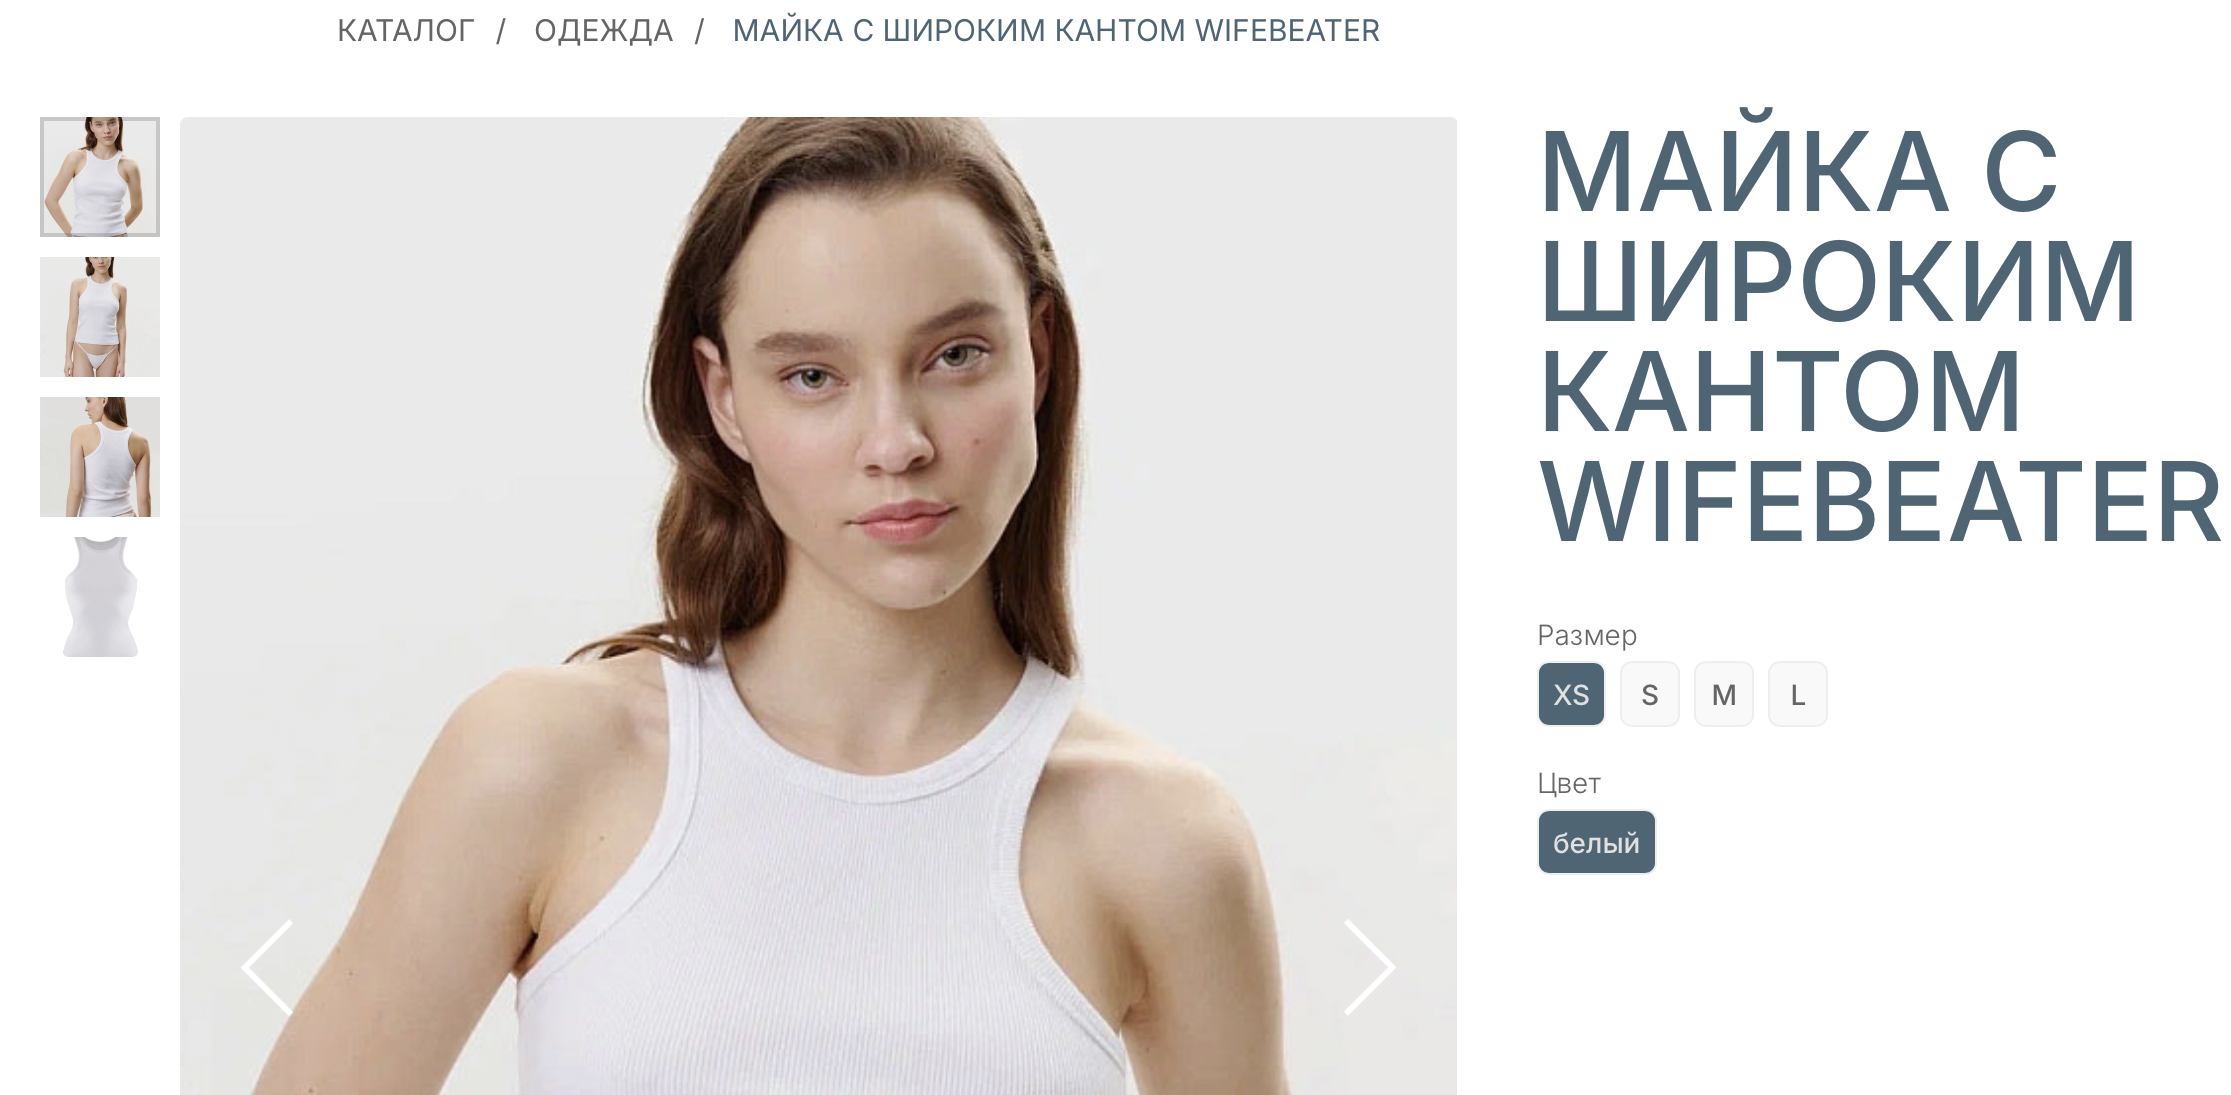Click the slash separator after КАТАЛОГ
Screen dimensions: 2231x1095
click(501, 31)
